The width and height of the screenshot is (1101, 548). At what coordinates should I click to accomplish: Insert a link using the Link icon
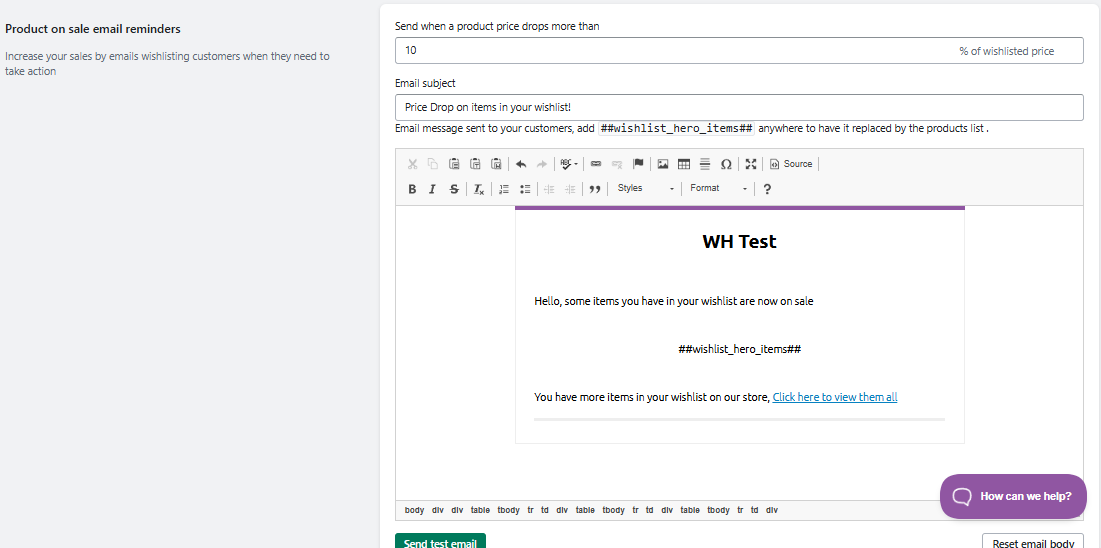tap(596, 164)
